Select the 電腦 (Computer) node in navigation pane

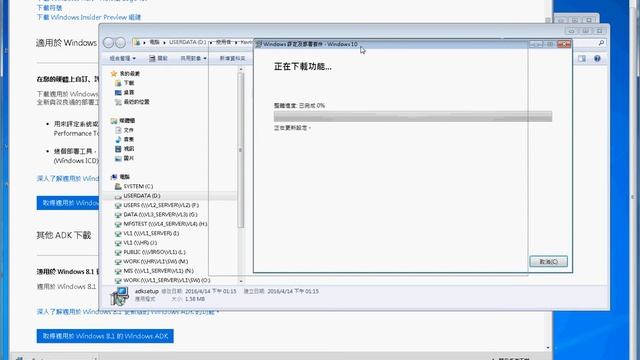point(124,177)
